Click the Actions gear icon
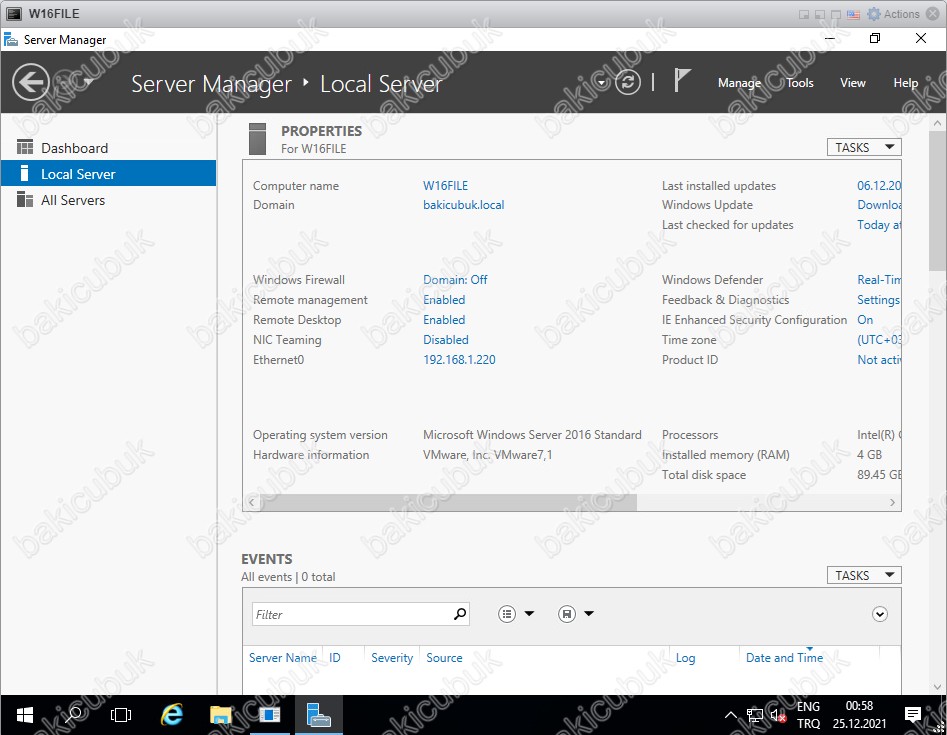This screenshot has height=735, width=947. 873,14
